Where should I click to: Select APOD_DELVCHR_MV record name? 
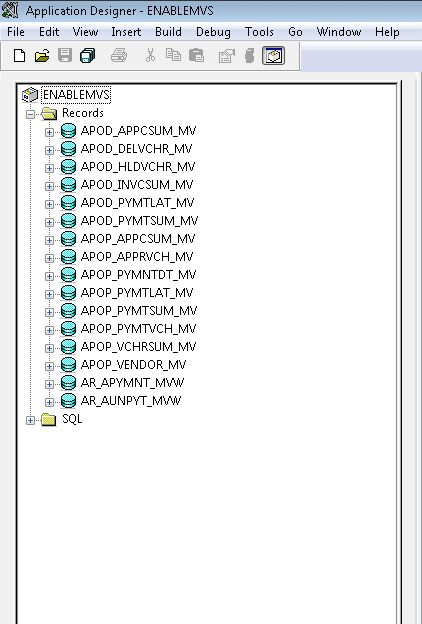tap(136, 149)
